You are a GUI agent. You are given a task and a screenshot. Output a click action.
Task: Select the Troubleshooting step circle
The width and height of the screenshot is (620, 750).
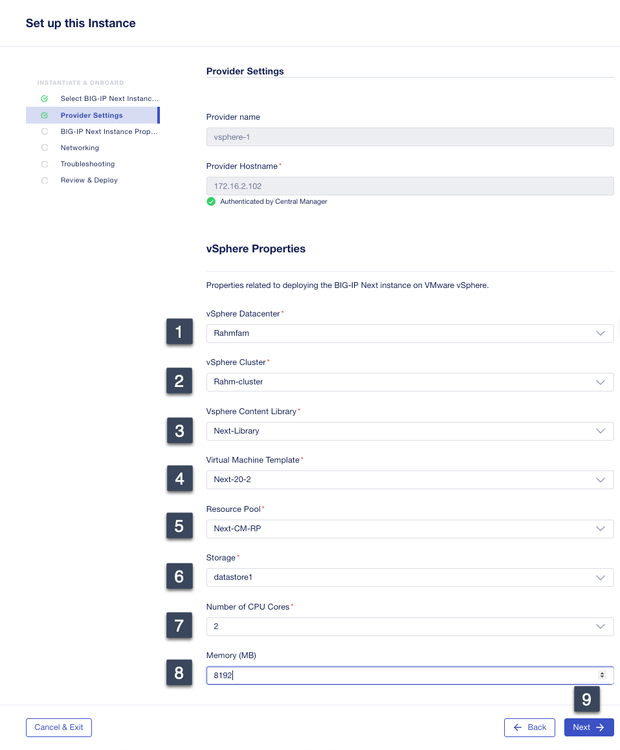[45, 164]
